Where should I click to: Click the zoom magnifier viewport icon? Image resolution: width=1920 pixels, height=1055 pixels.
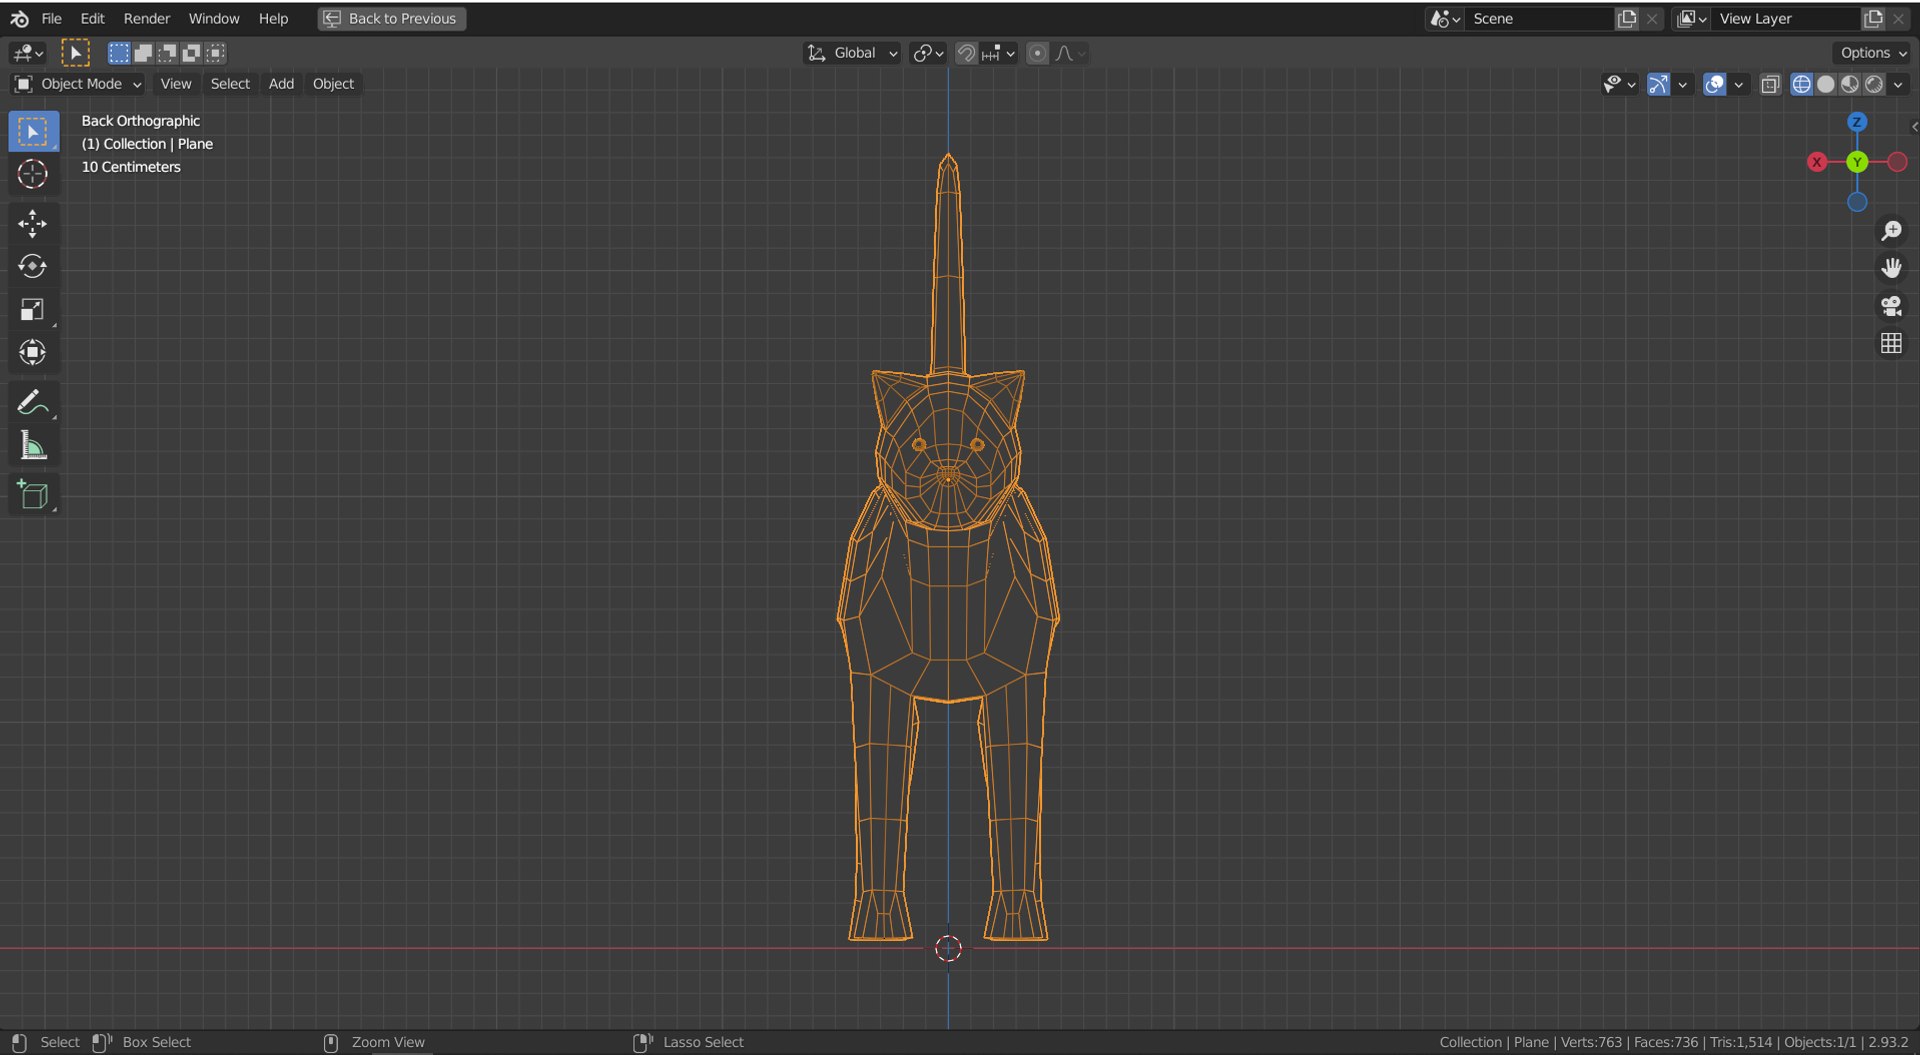[x=1891, y=230]
